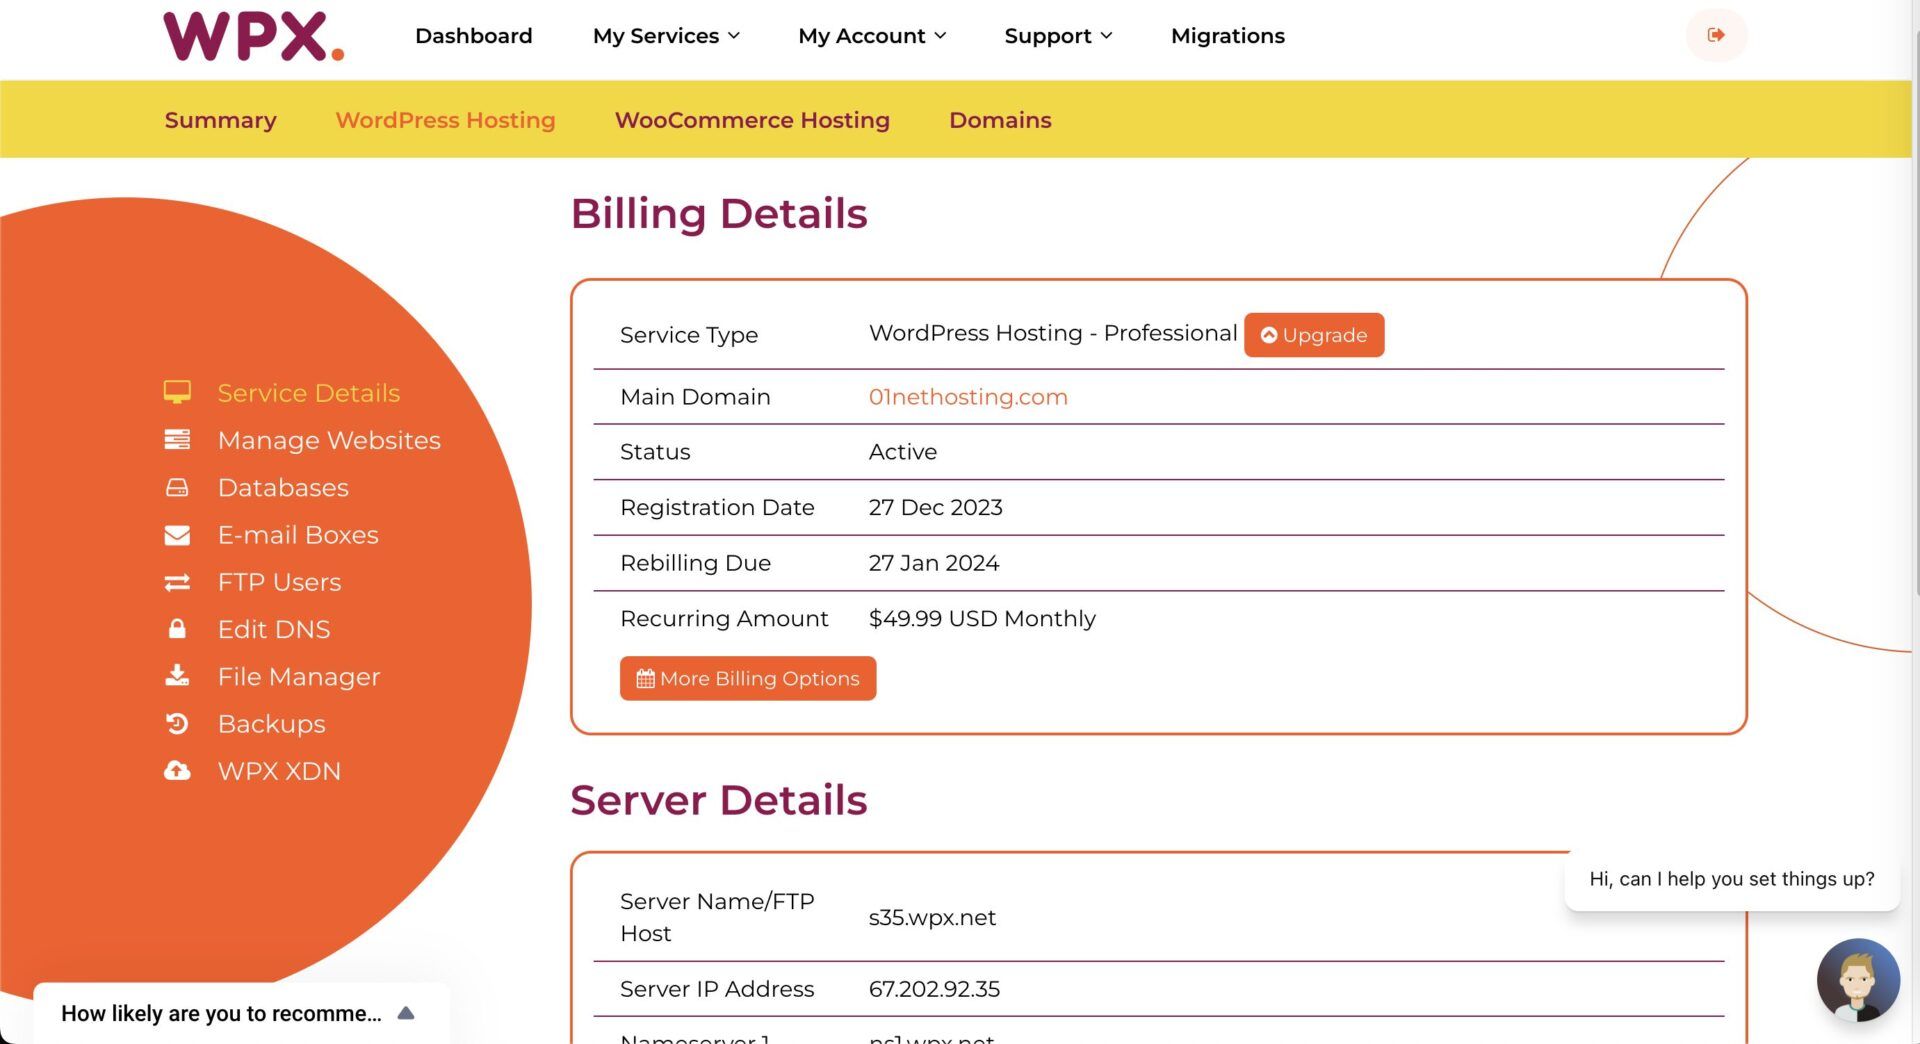Image resolution: width=1920 pixels, height=1044 pixels.
Task: Click the rebilling date 27 Jan 2024
Action: click(x=934, y=563)
